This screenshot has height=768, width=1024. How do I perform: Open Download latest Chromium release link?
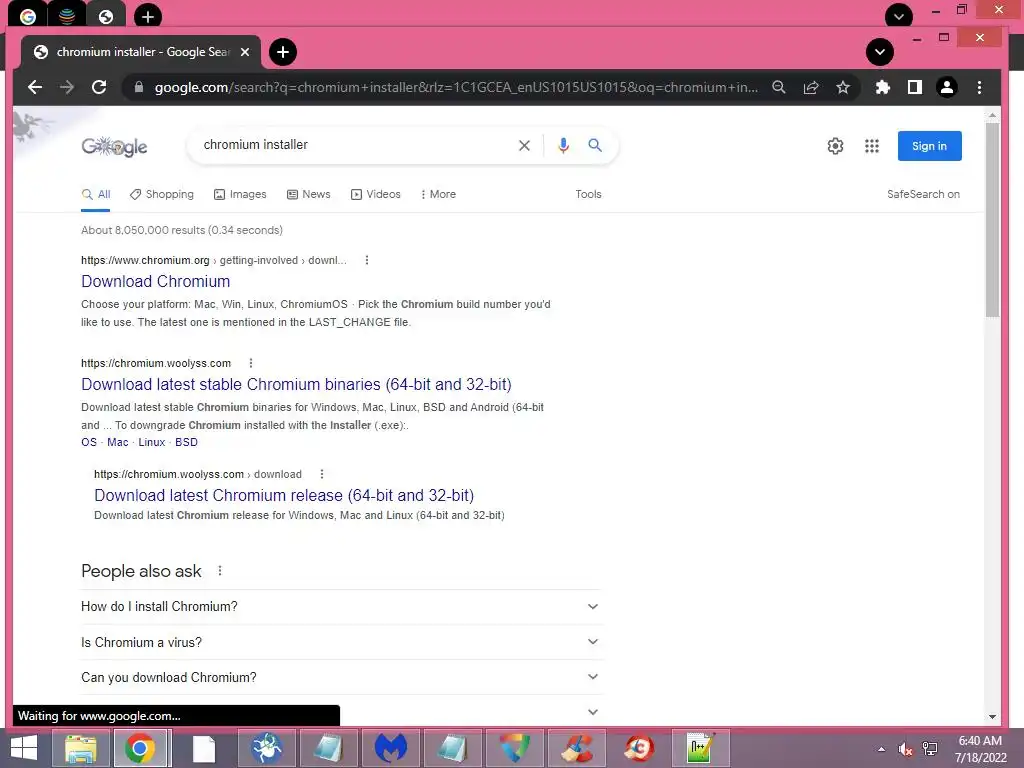[x=284, y=495]
